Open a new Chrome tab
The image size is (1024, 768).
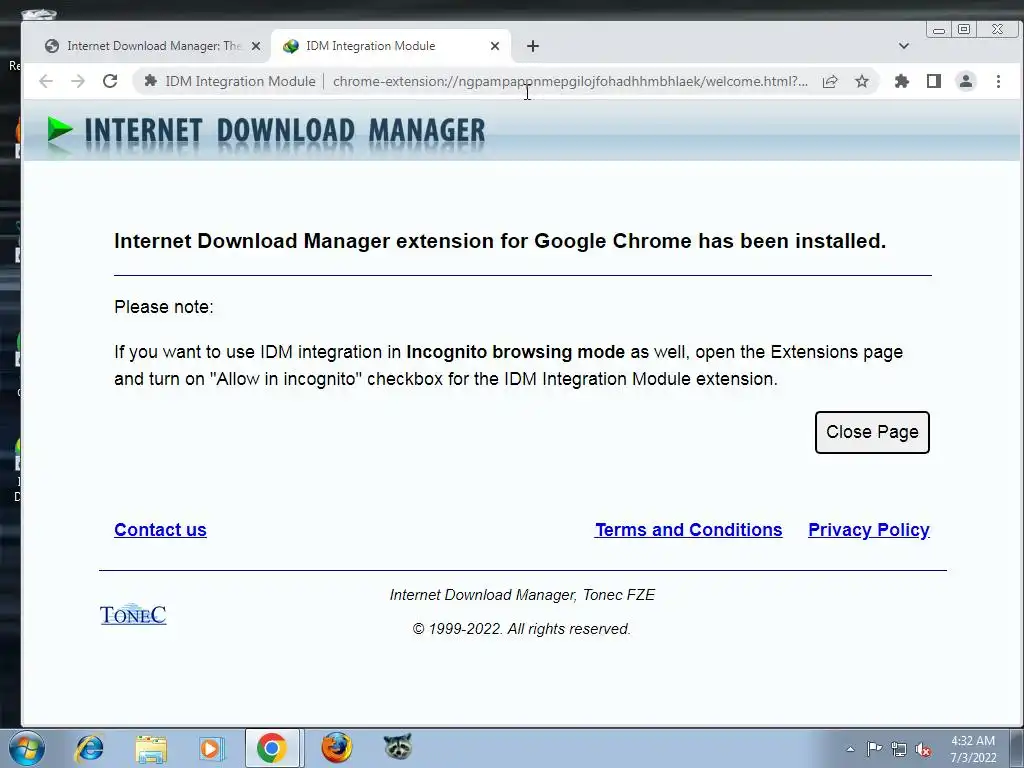(532, 46)
